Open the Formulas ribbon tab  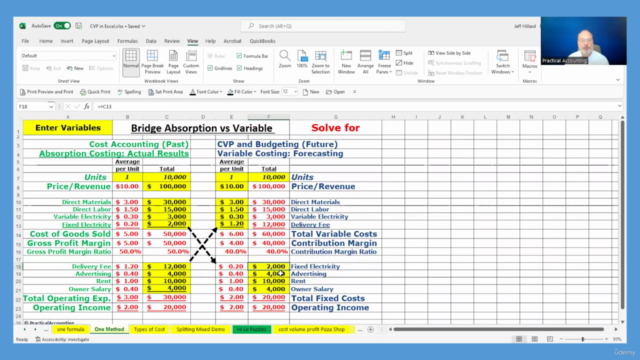(127, 41)
